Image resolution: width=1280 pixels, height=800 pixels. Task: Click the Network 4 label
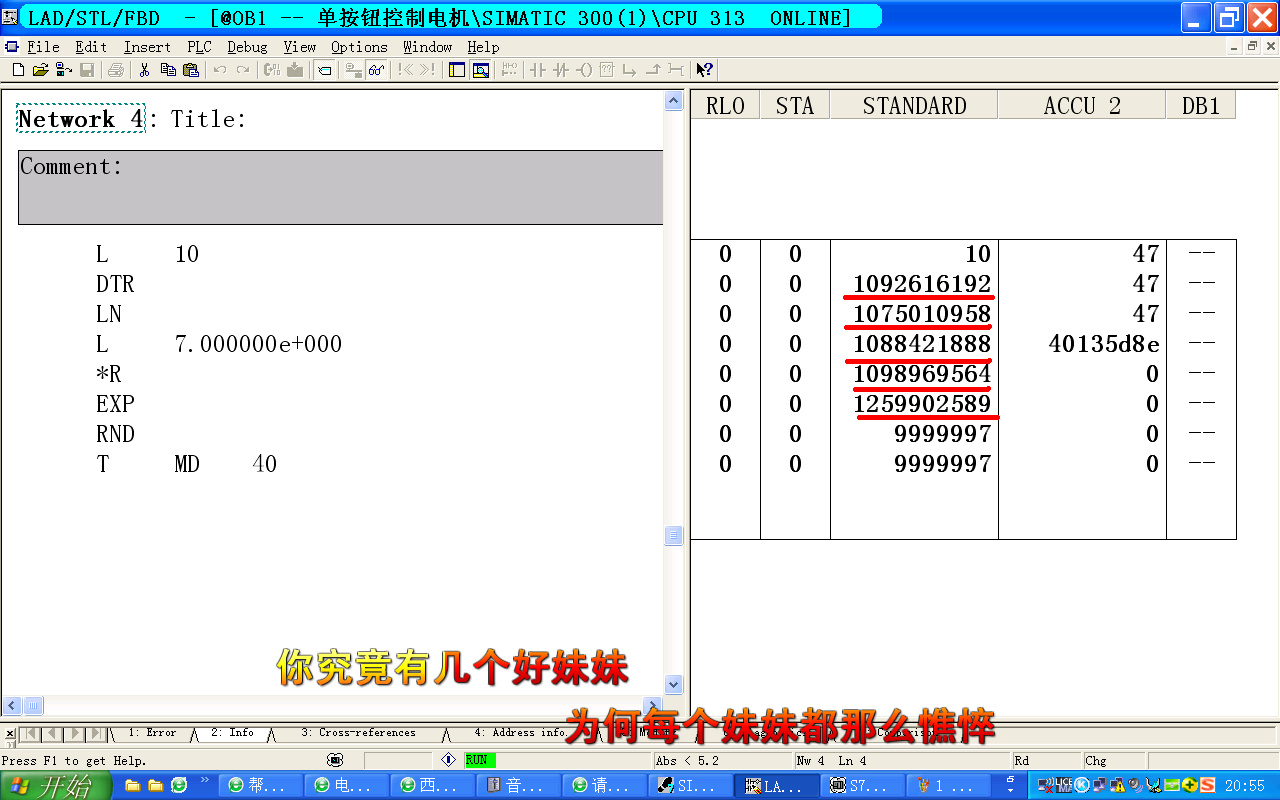80,119
